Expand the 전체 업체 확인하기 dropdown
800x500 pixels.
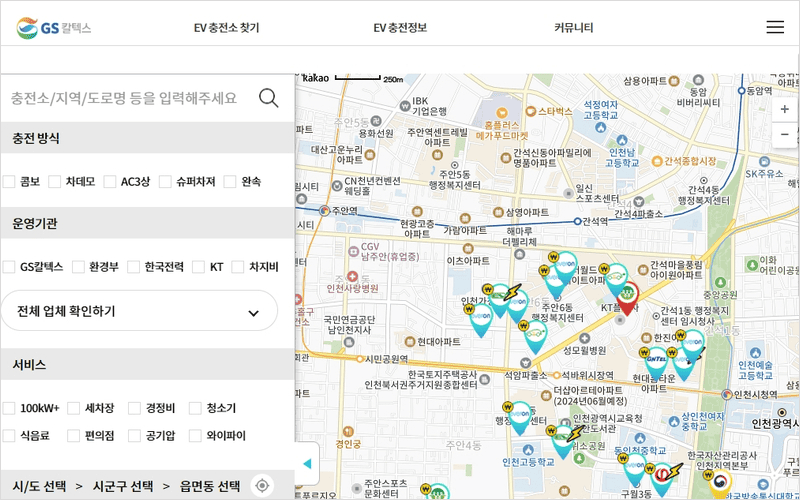pyautogui.click(x=139, y=311)
